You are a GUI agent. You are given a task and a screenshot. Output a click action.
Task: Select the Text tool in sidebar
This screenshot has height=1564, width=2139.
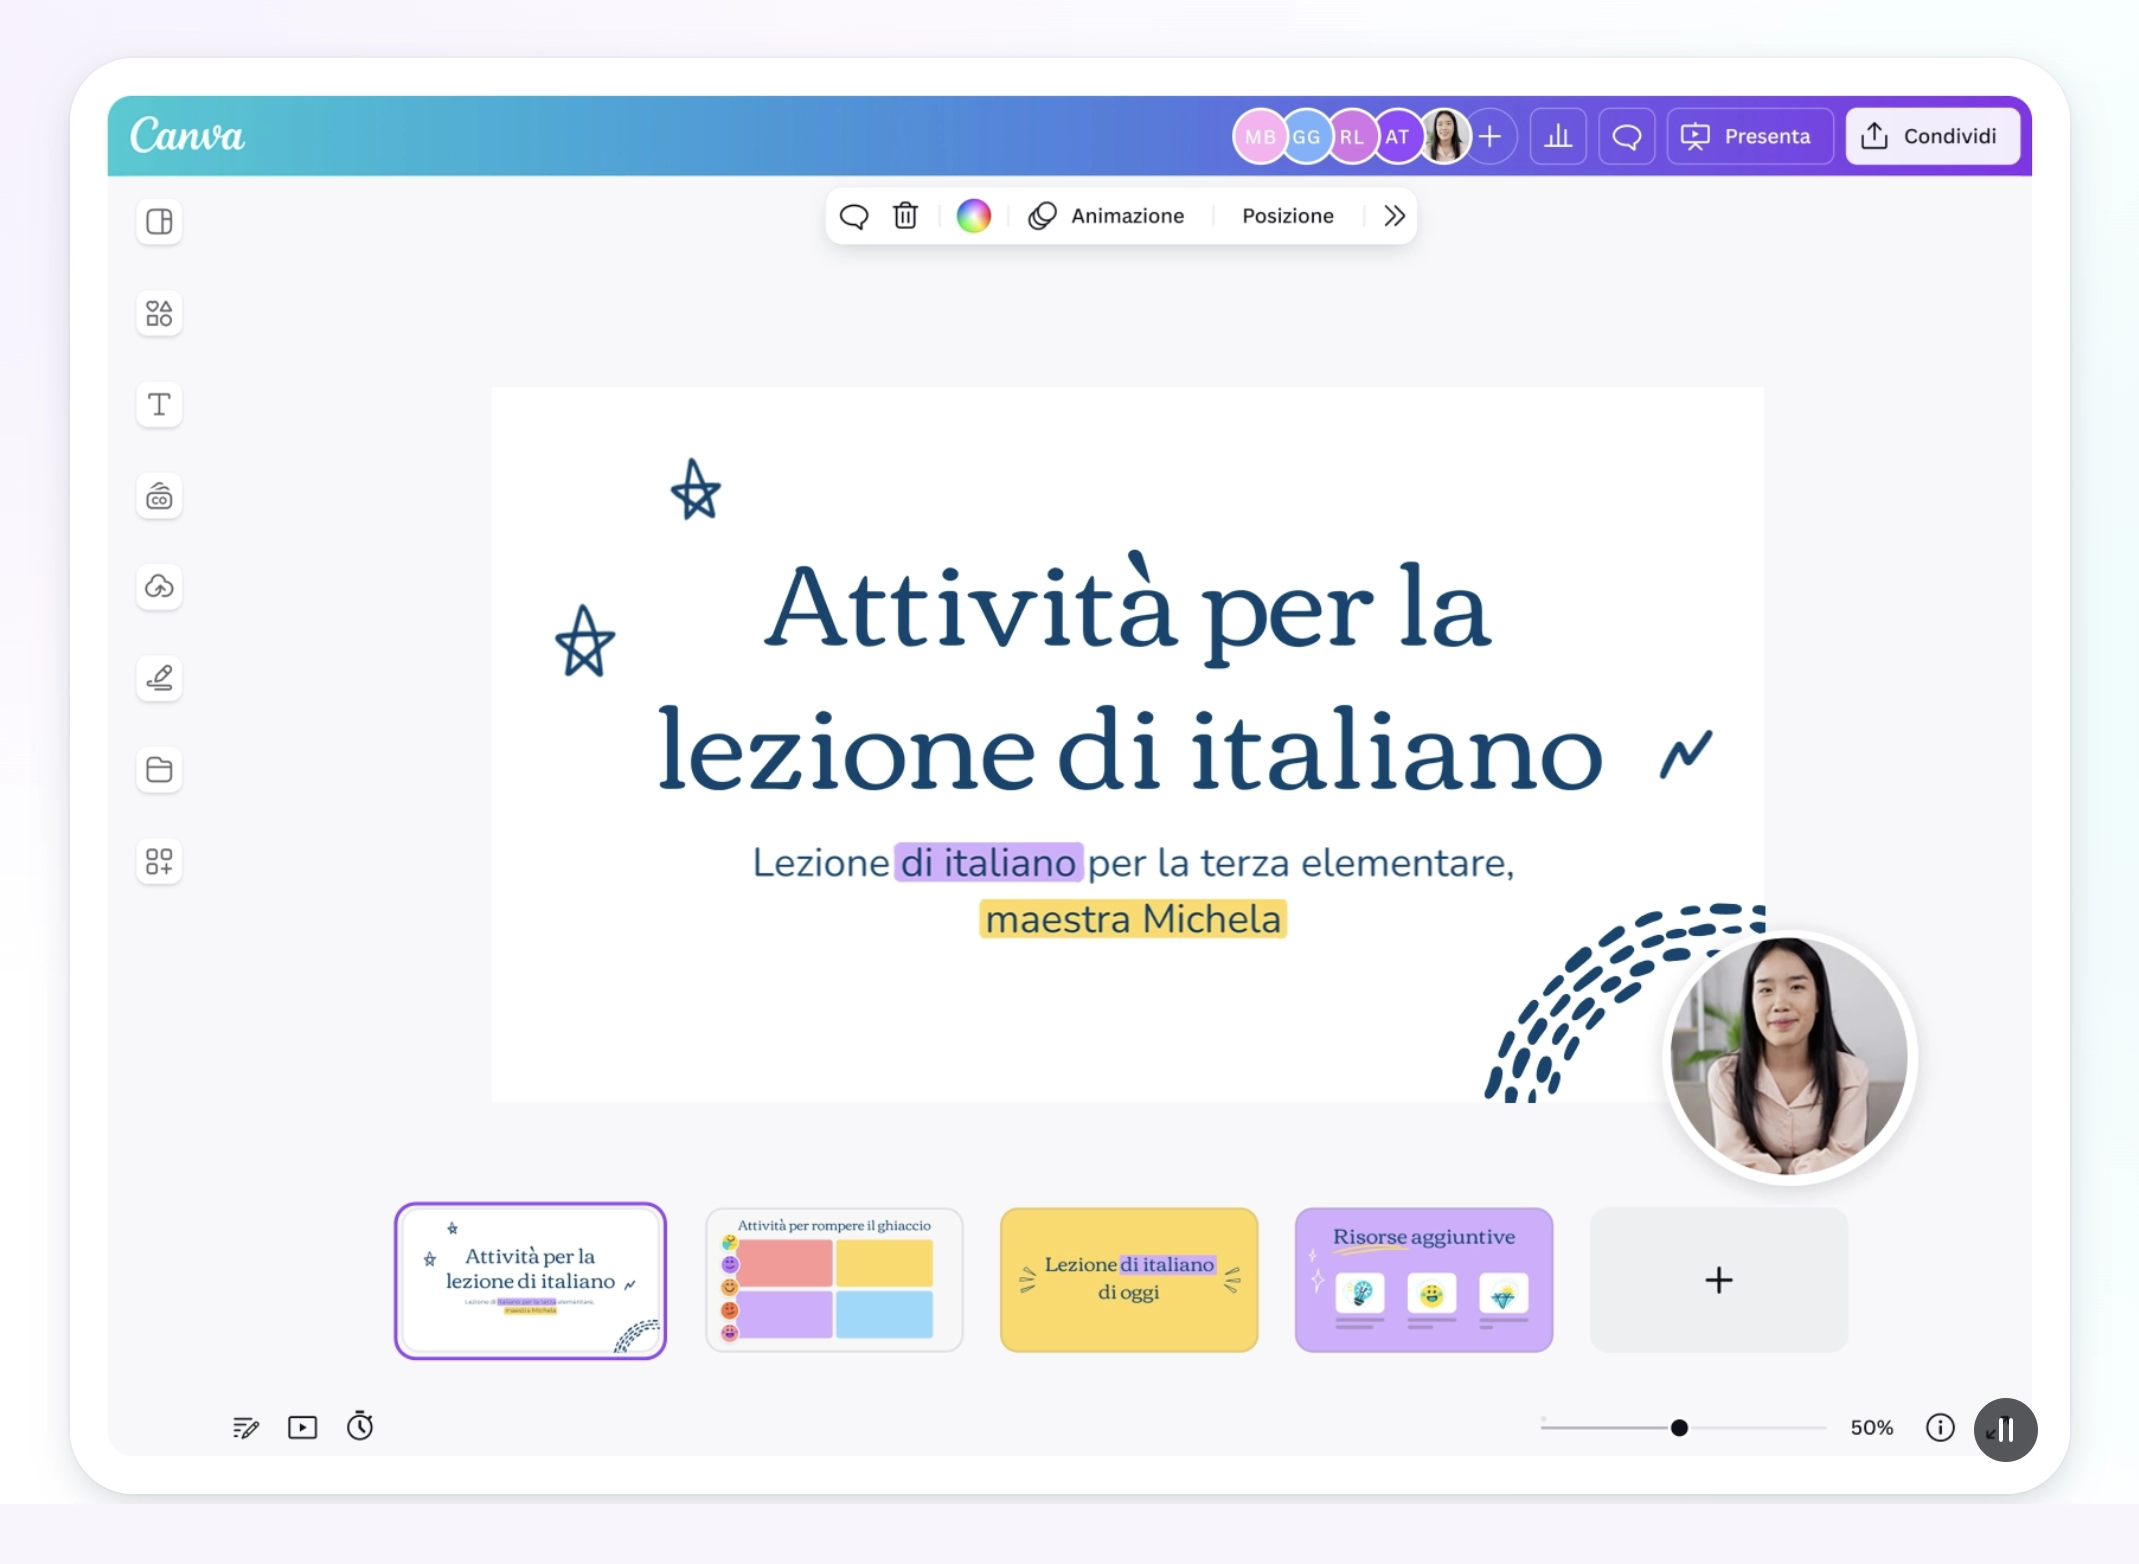tap(159, 405)
